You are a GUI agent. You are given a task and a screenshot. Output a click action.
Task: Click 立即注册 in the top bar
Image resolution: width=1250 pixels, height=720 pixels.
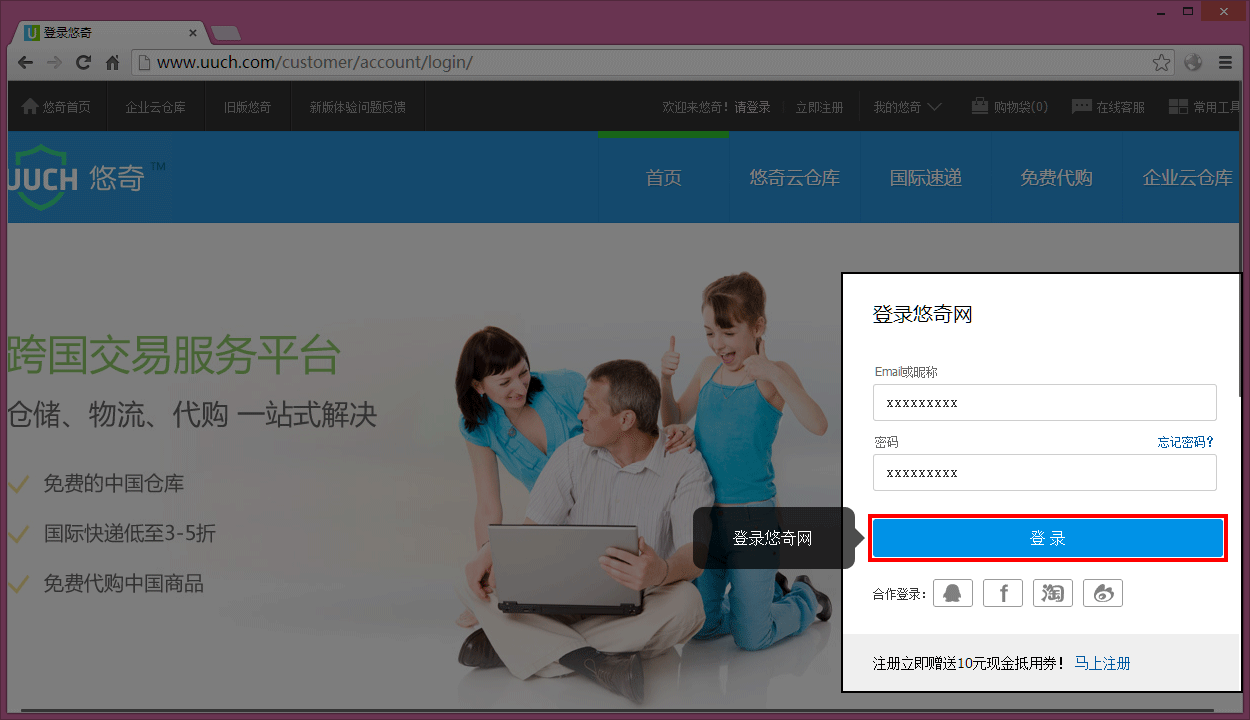pos(819,107)
